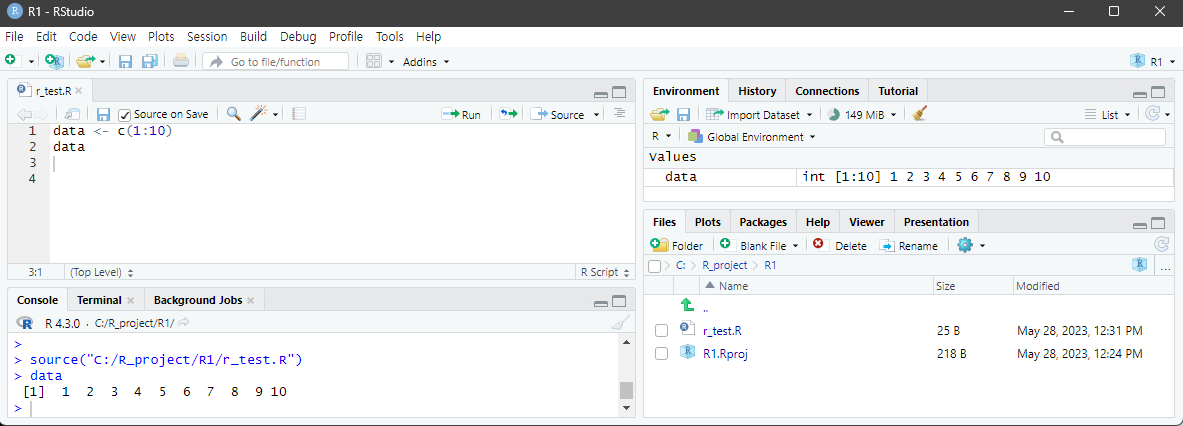Click the document outline icon in editor
This screenshot has height=426, width=1183.
tap(619, 113)
